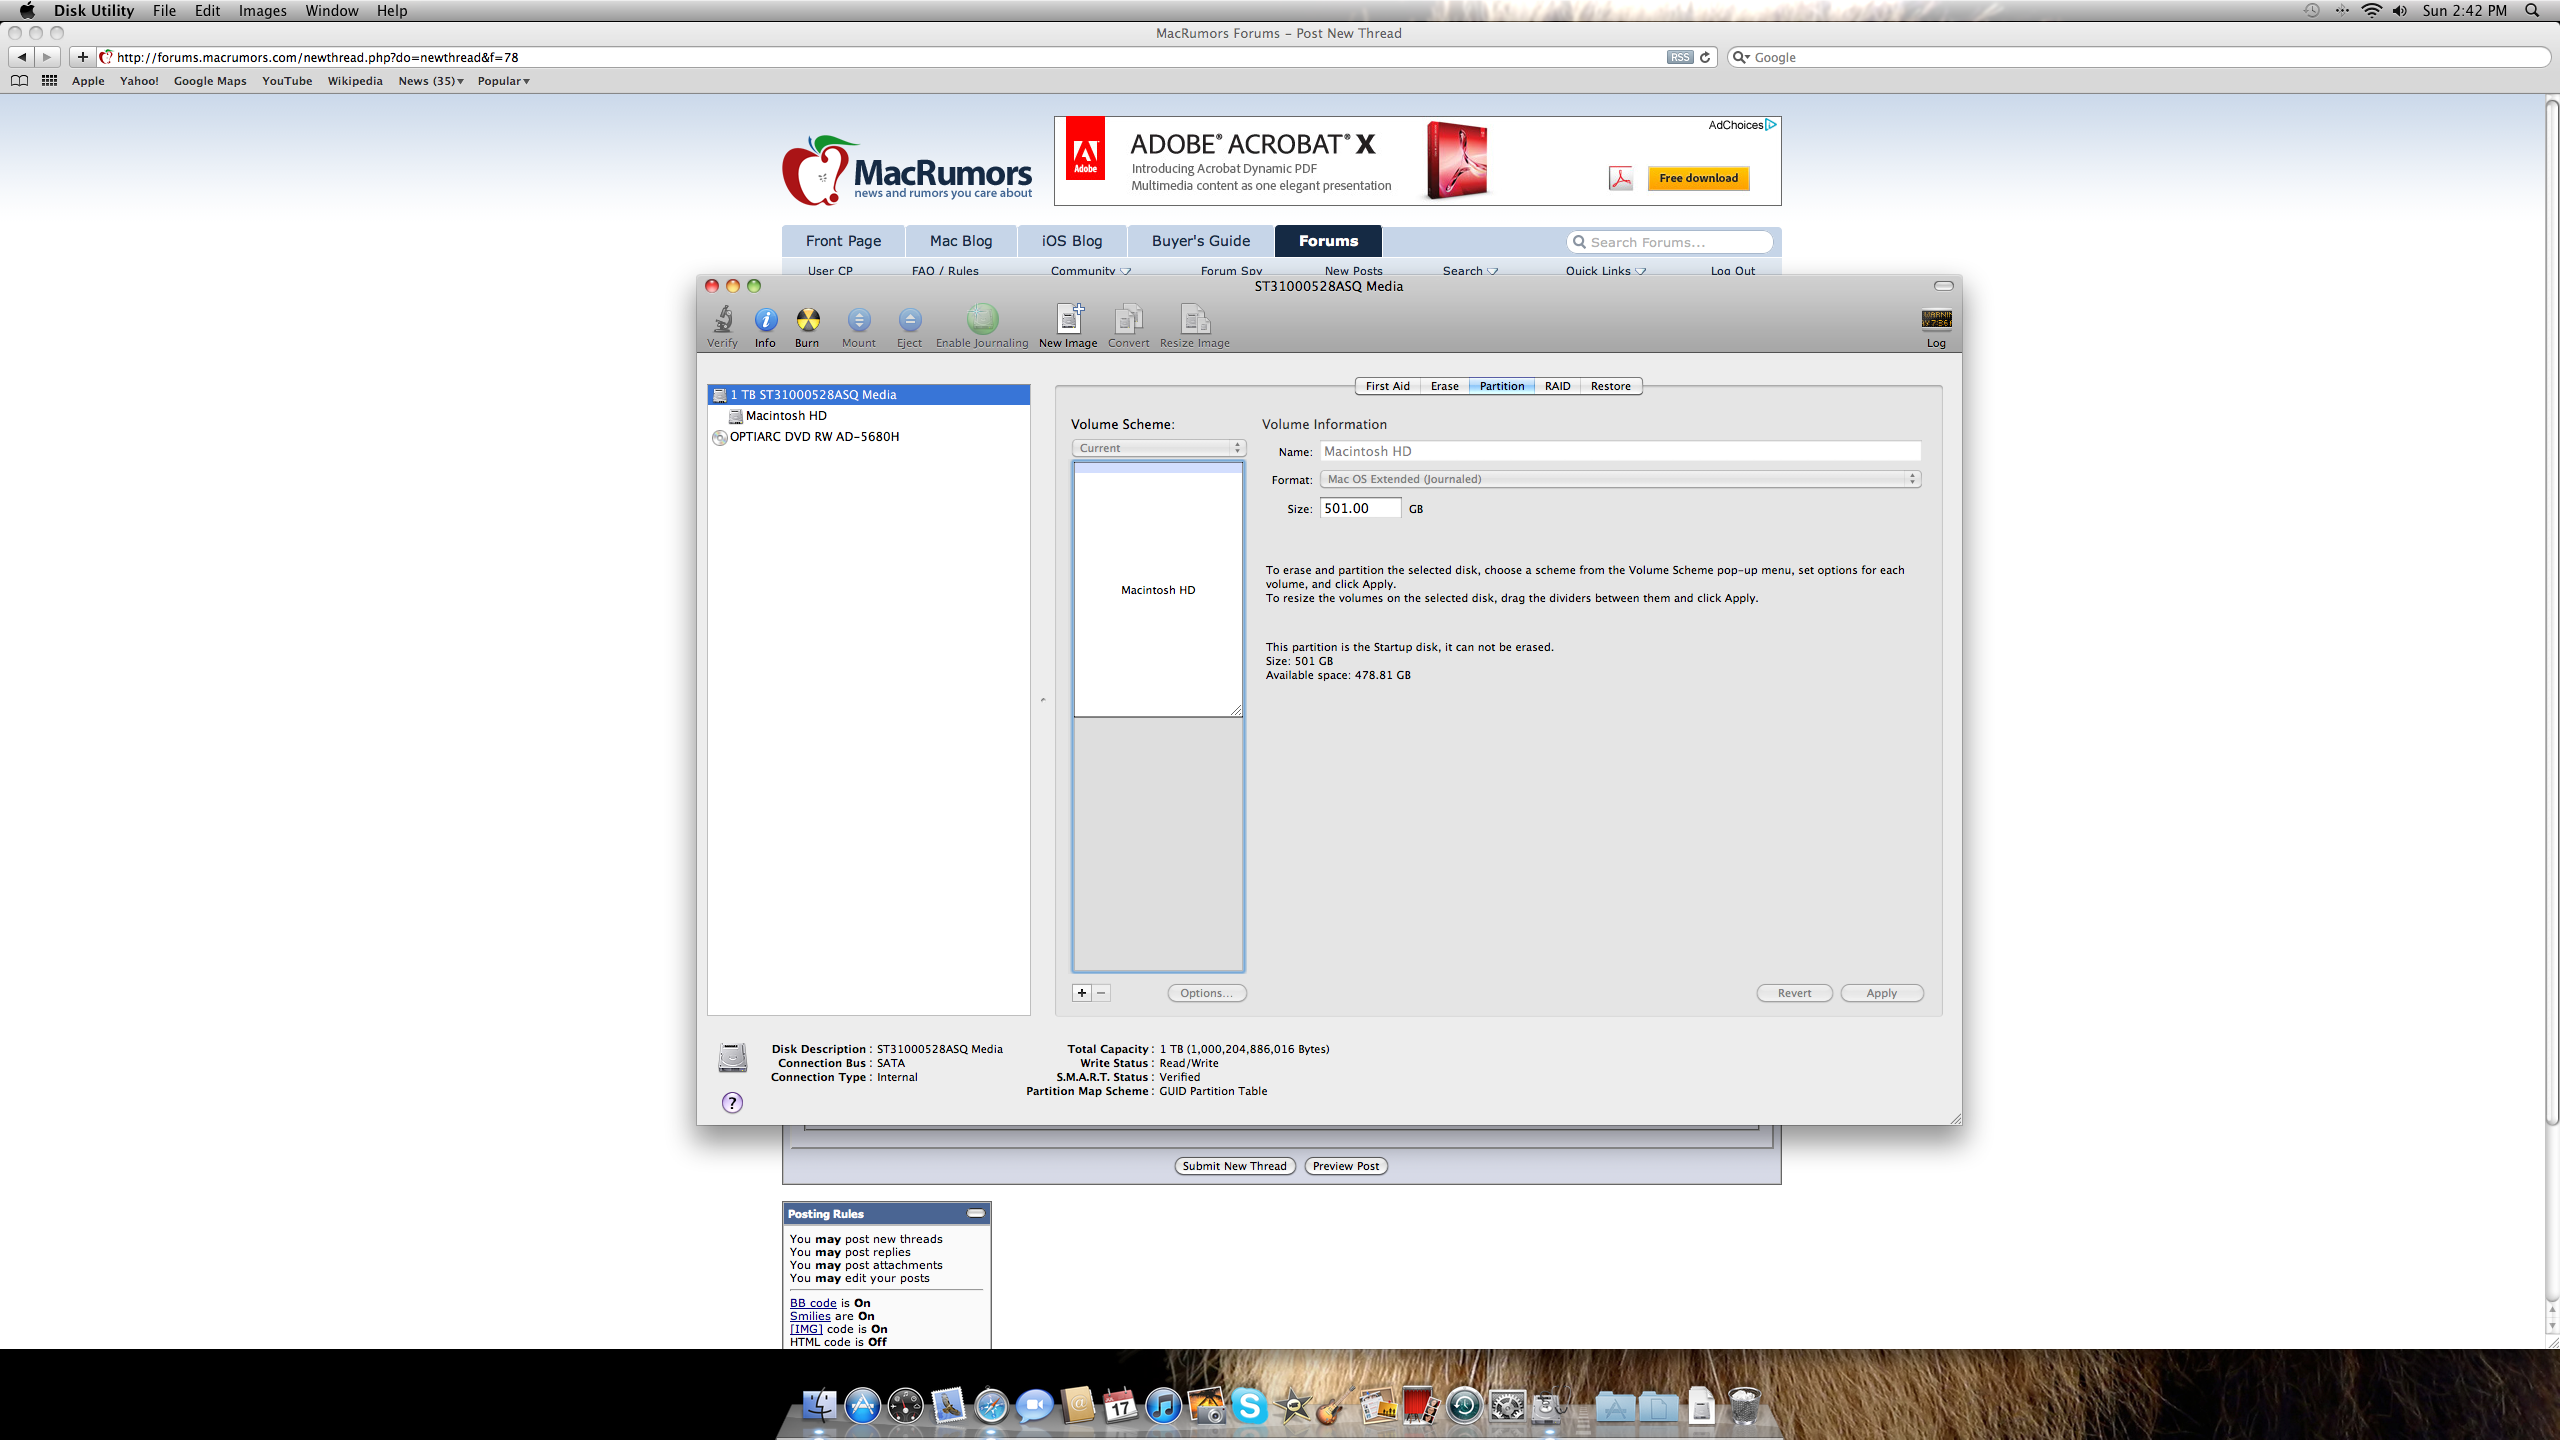Open the Volume Scheme Current dropdown
The image size is (2560, 1440).
pyautogui.click(x=1158, y=448)
